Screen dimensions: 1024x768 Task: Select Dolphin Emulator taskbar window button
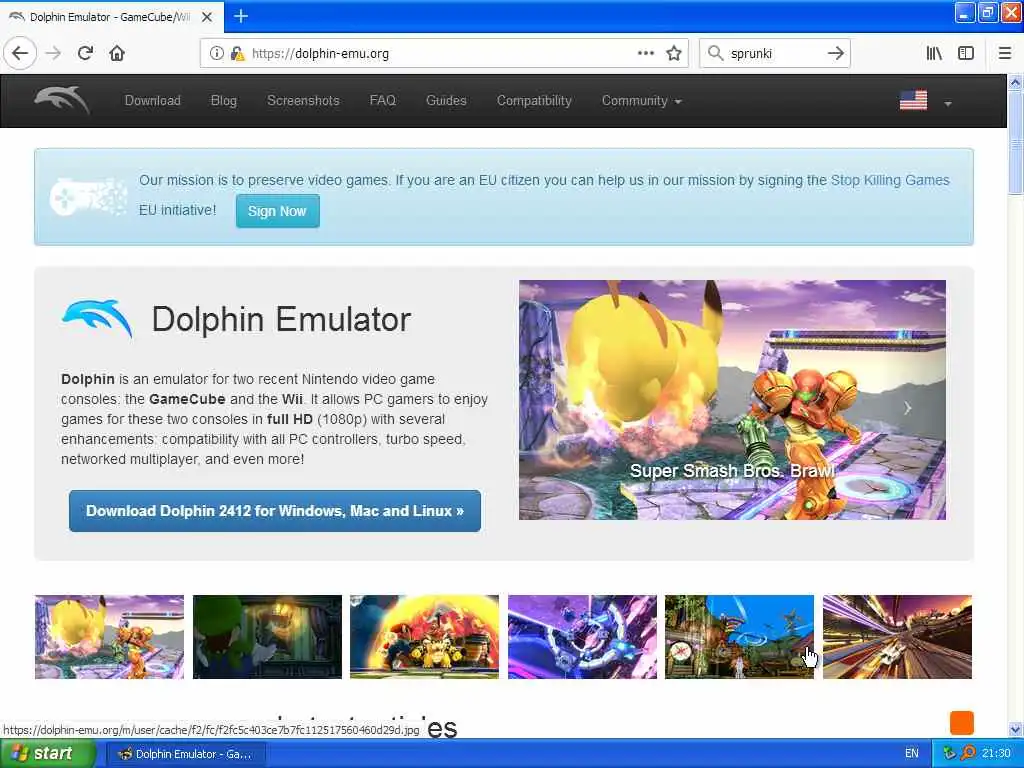point(185,754)
